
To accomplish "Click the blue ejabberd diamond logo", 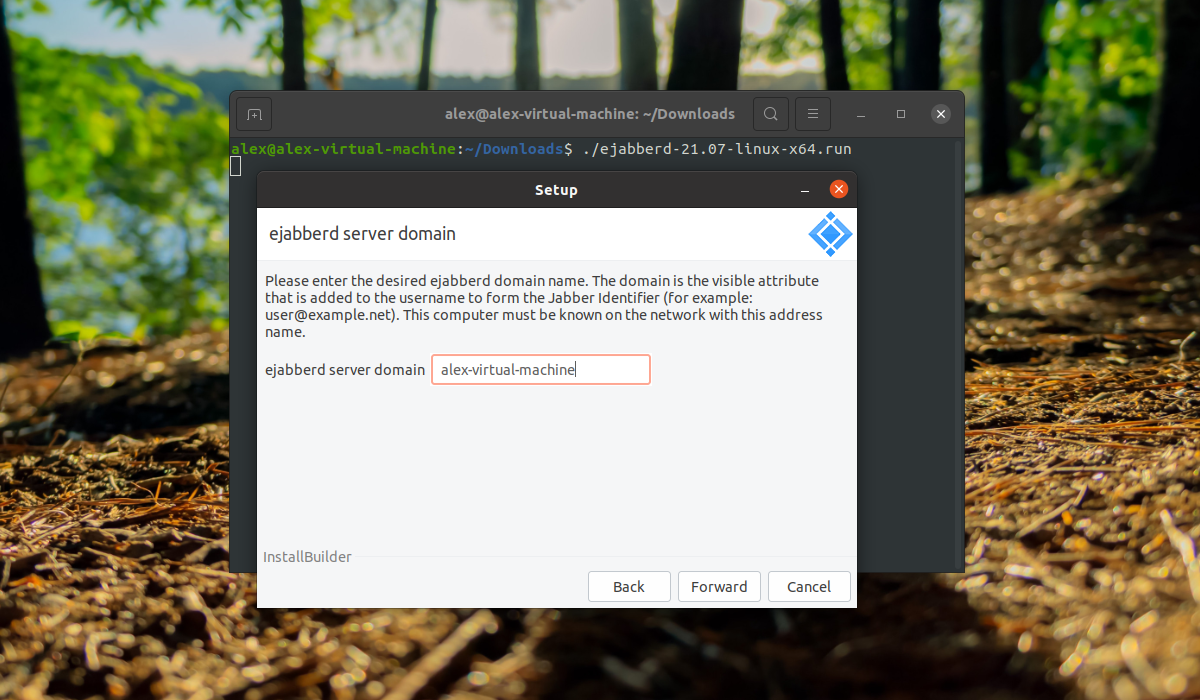I will coord(830,234).
